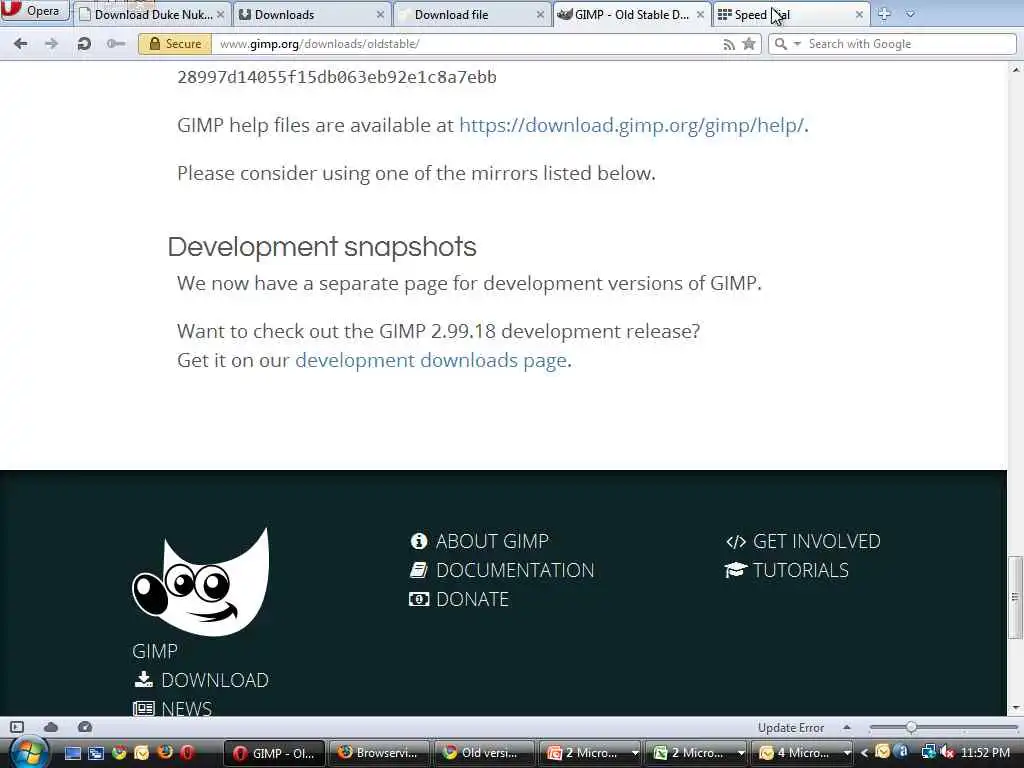Bookmark page with the star icon

tap(749, 44)
